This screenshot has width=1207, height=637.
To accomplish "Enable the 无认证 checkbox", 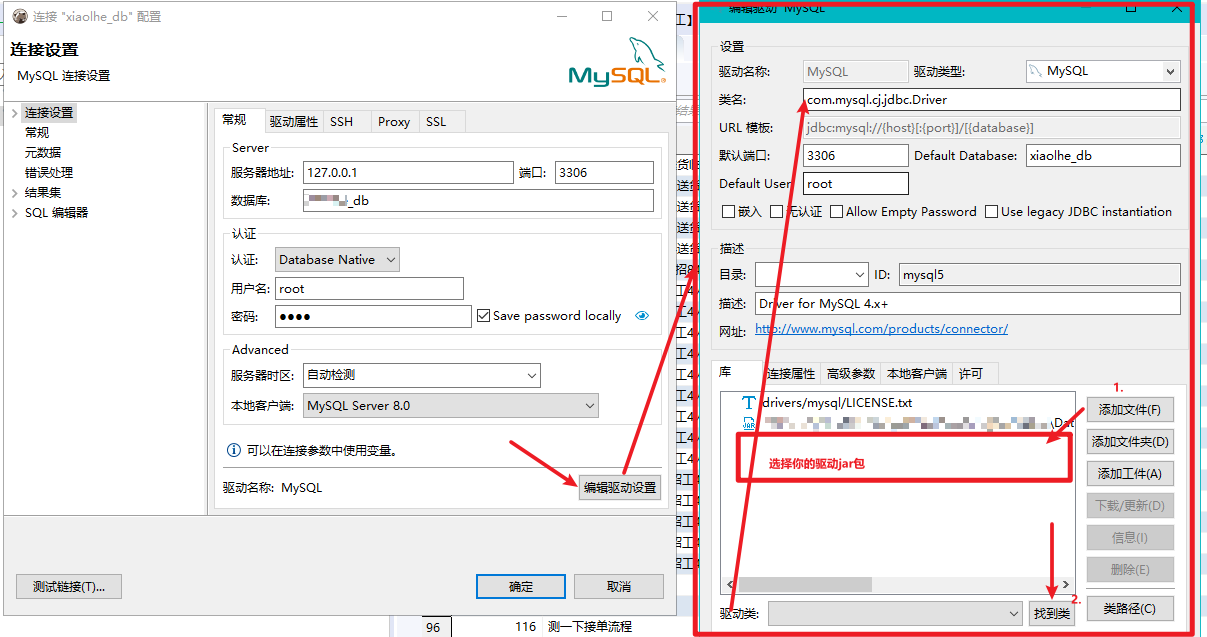I will pos(775,212).
